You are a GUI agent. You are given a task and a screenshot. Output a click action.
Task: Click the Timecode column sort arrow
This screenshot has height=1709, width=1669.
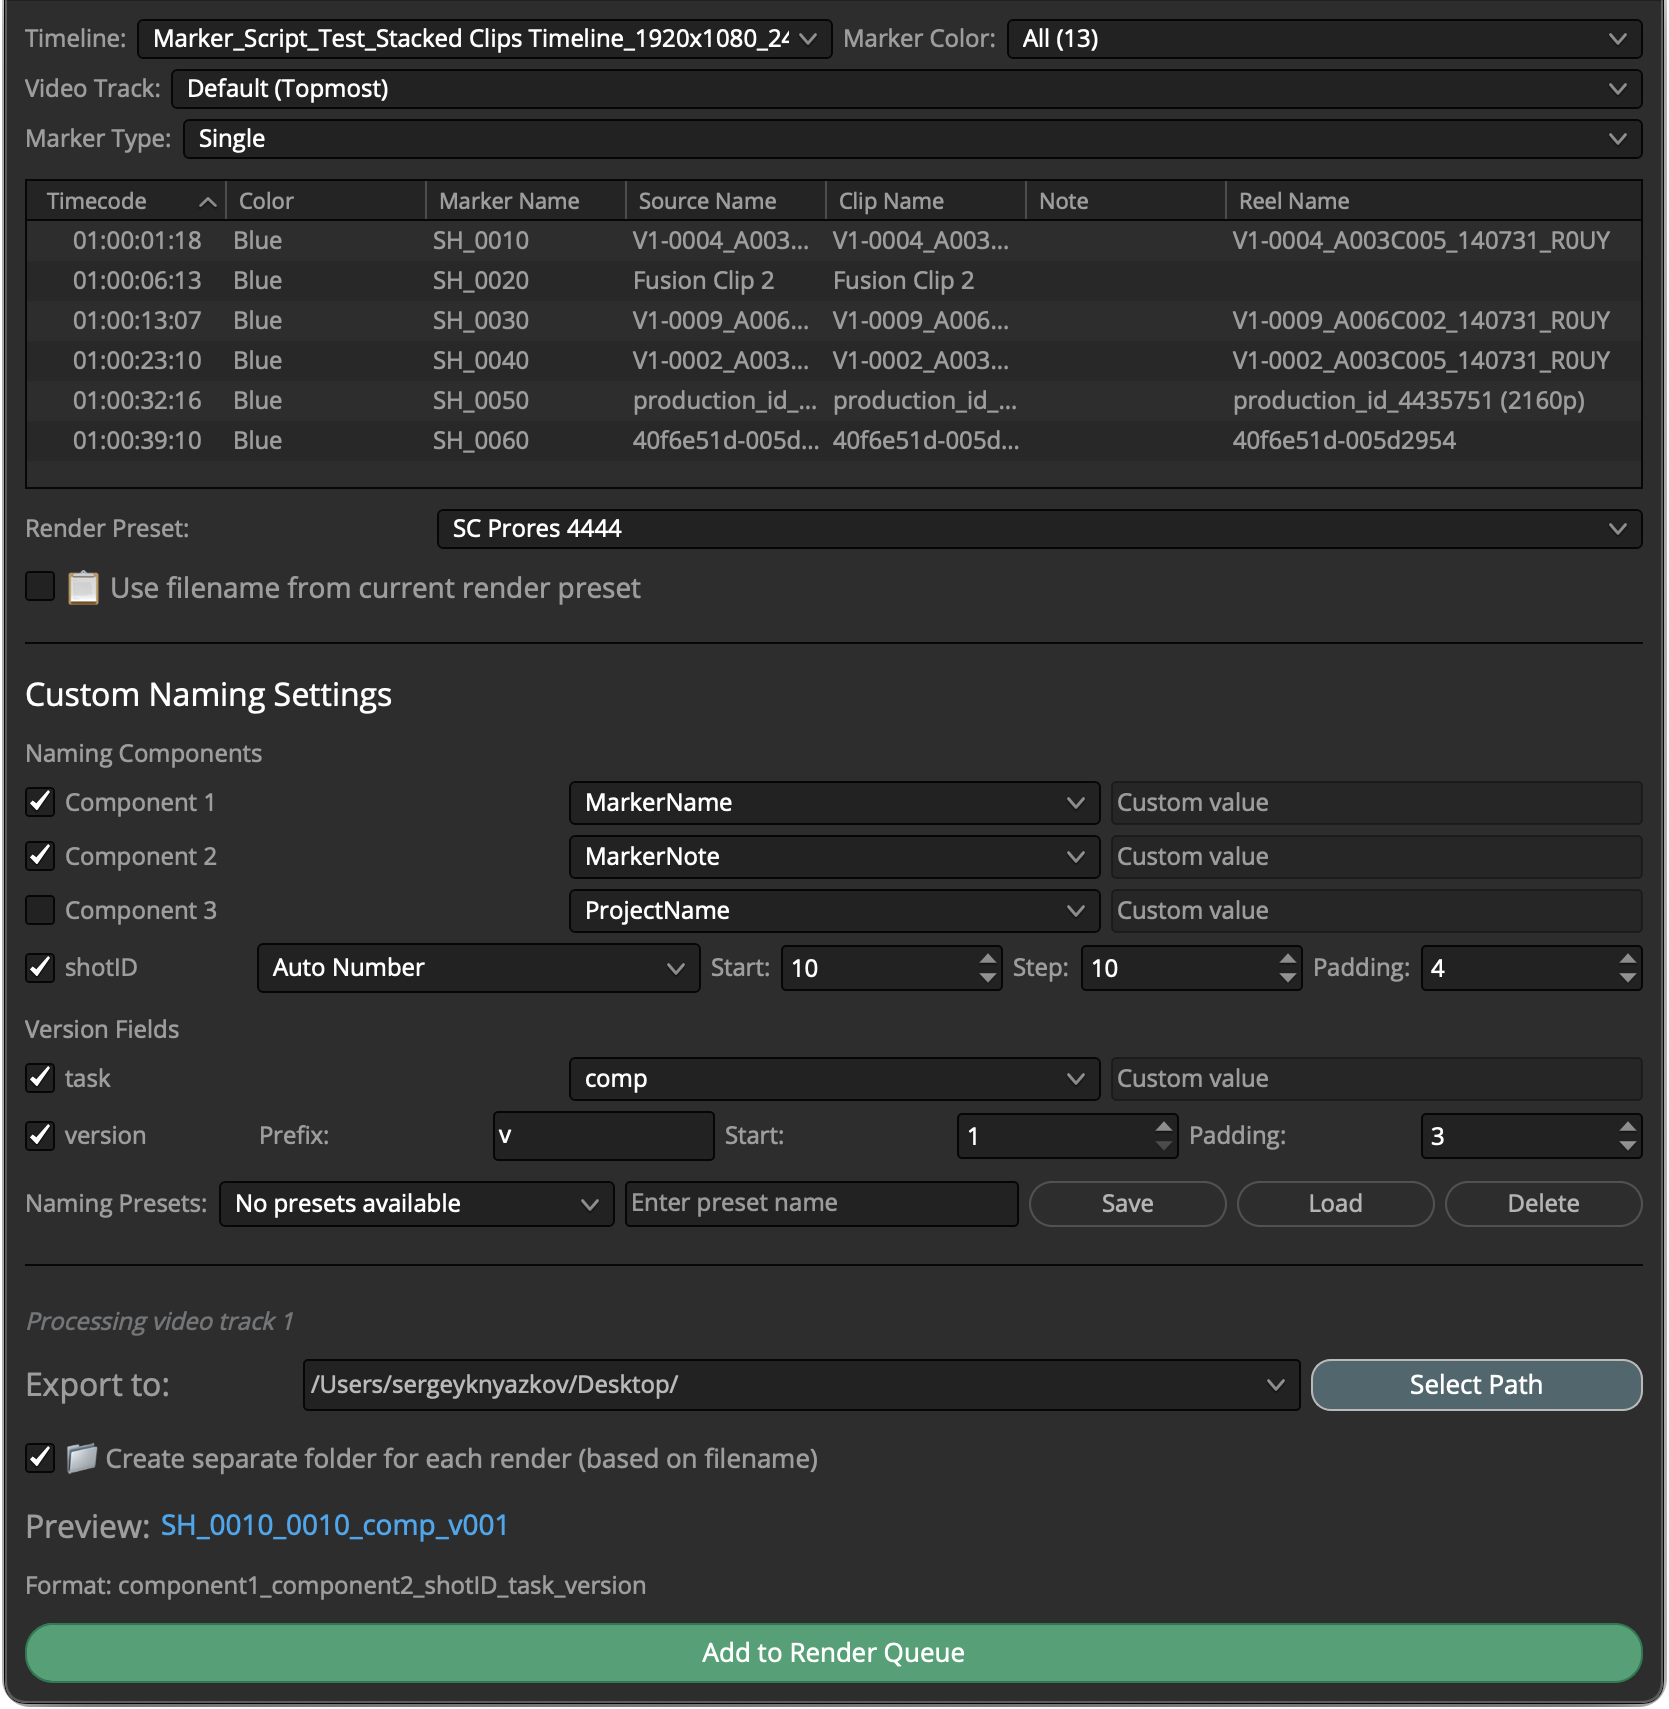[x=208, y=202]
